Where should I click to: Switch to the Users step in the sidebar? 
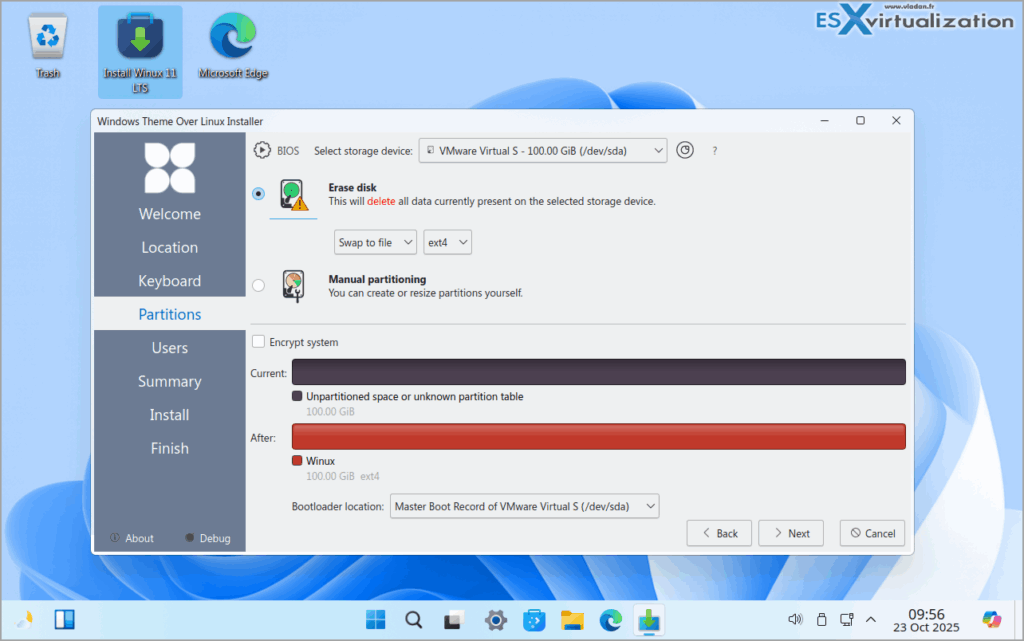[x=169, y=347]
